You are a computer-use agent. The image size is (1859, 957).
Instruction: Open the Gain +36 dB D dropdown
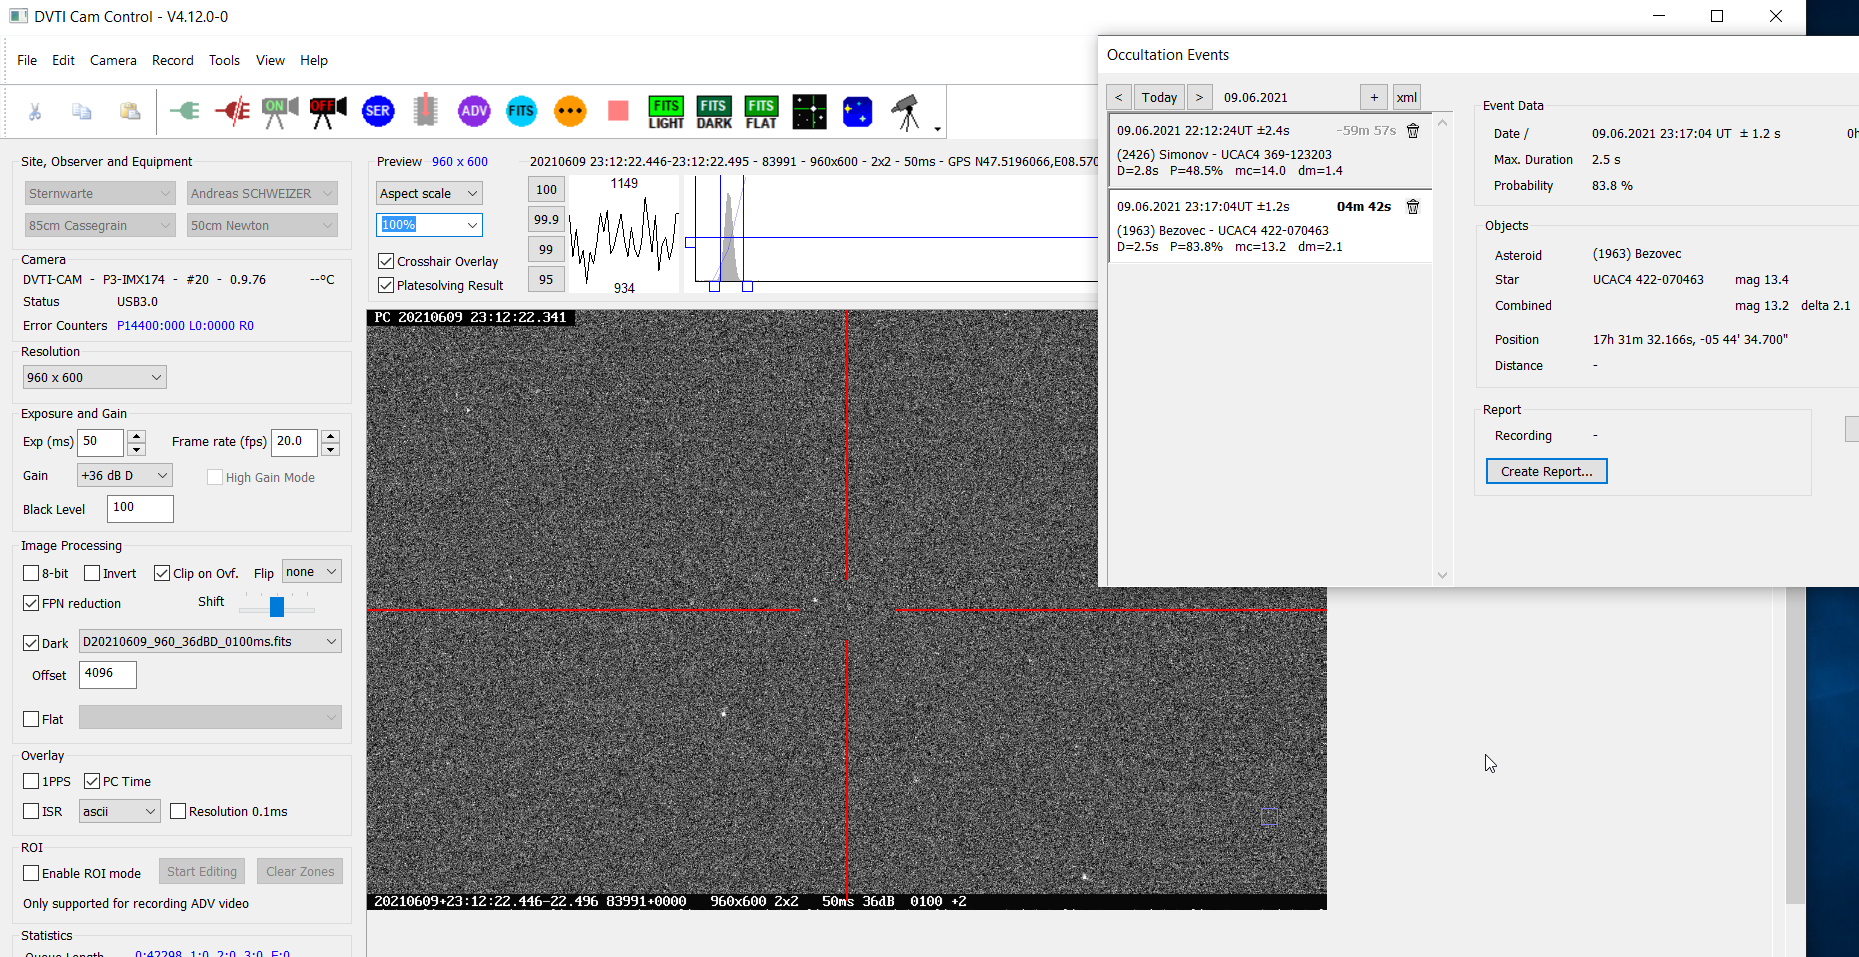tap(125, 476)
